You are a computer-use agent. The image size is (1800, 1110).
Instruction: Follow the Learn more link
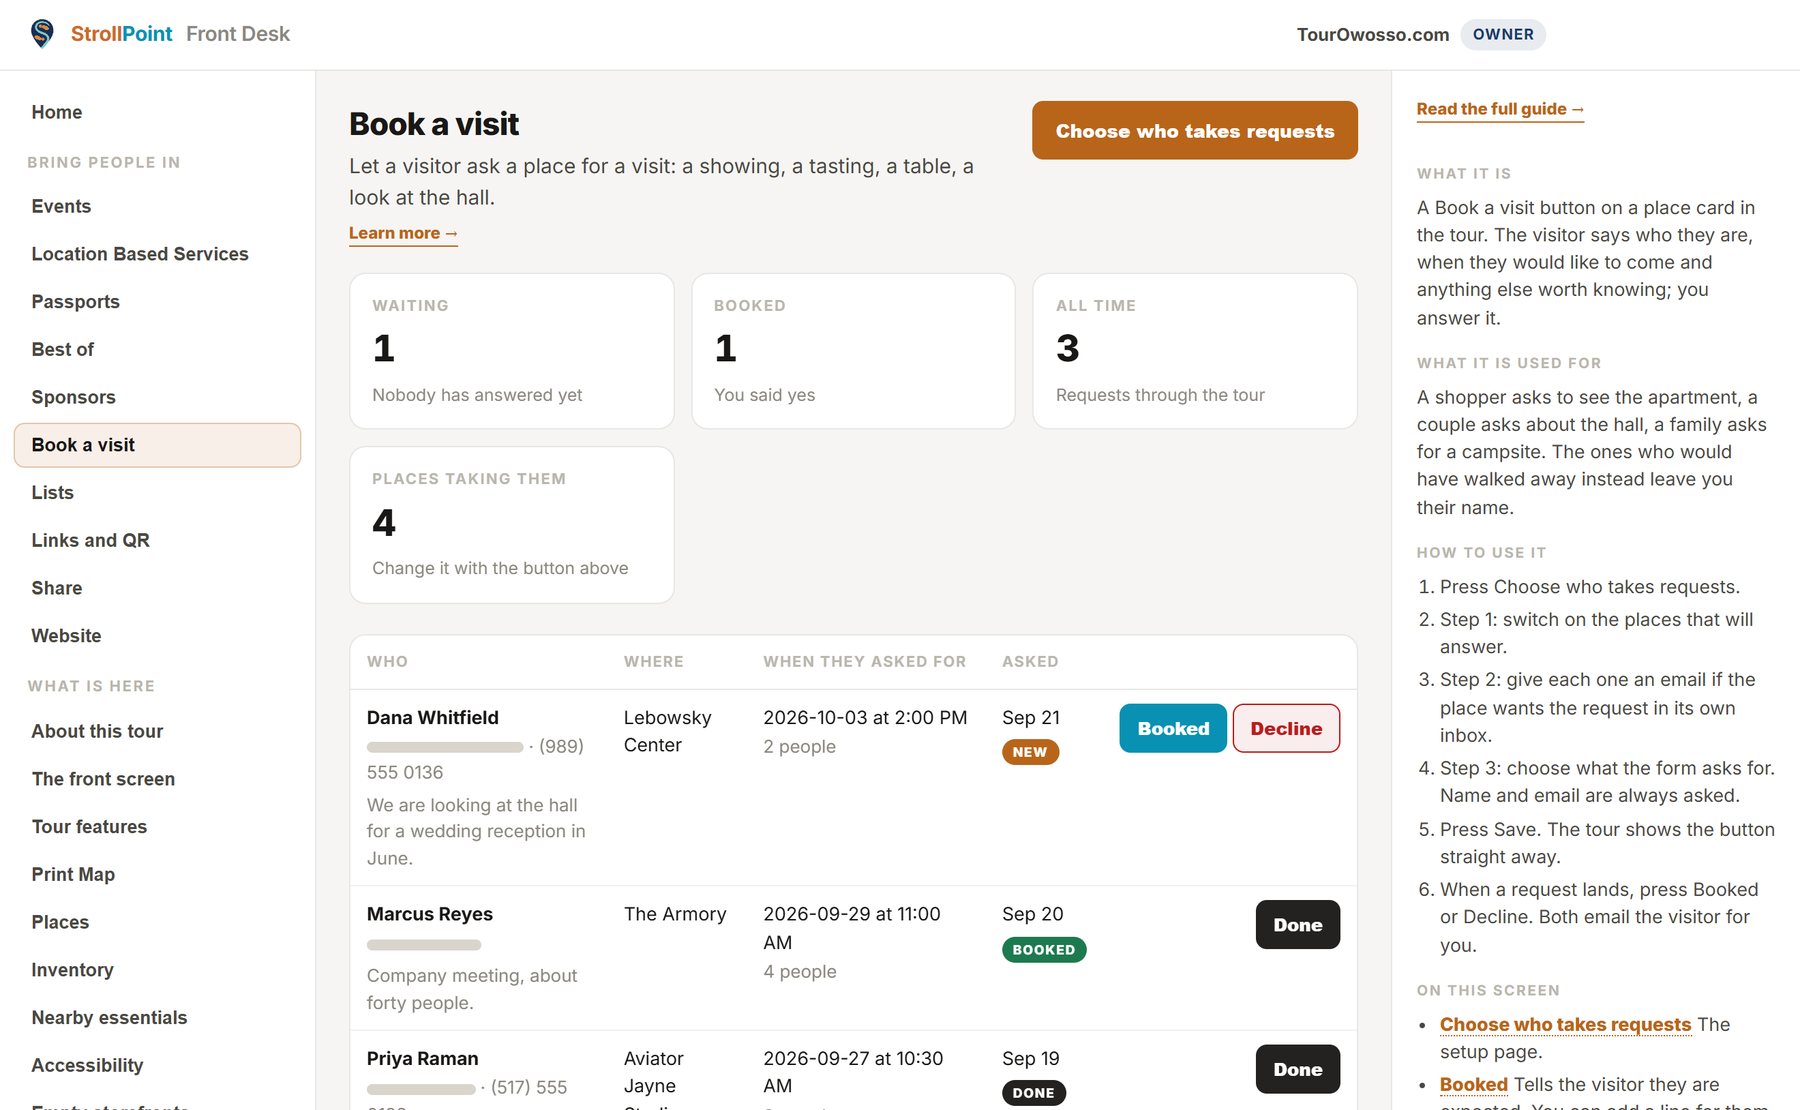(403, 233)
